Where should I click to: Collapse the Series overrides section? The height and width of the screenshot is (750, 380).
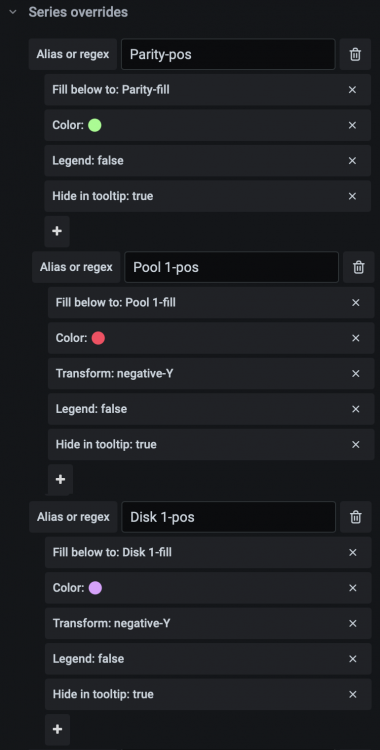tap(13, 12)
